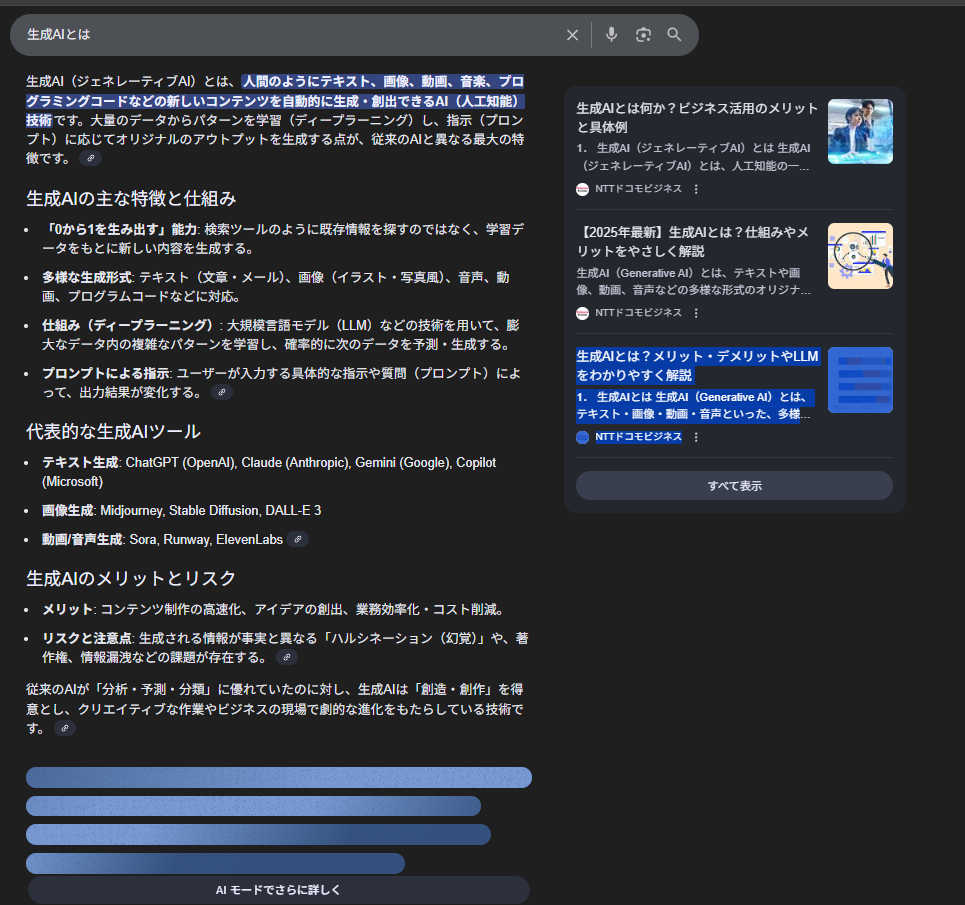
Task: Start voice search with microphone icon
Action: click(x=611, y=35)
